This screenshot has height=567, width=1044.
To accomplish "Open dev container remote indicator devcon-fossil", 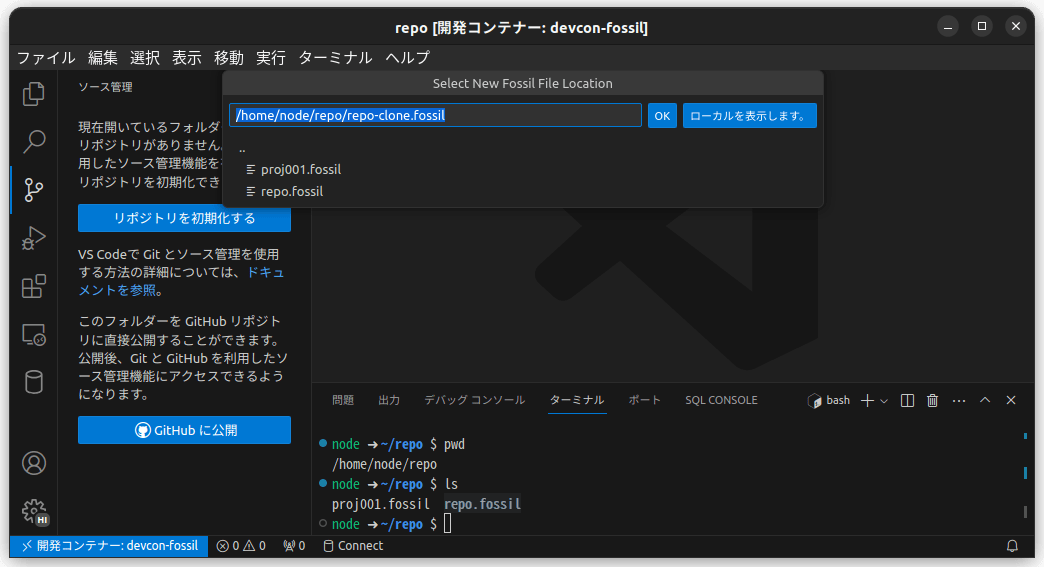I will click(109, 546).
